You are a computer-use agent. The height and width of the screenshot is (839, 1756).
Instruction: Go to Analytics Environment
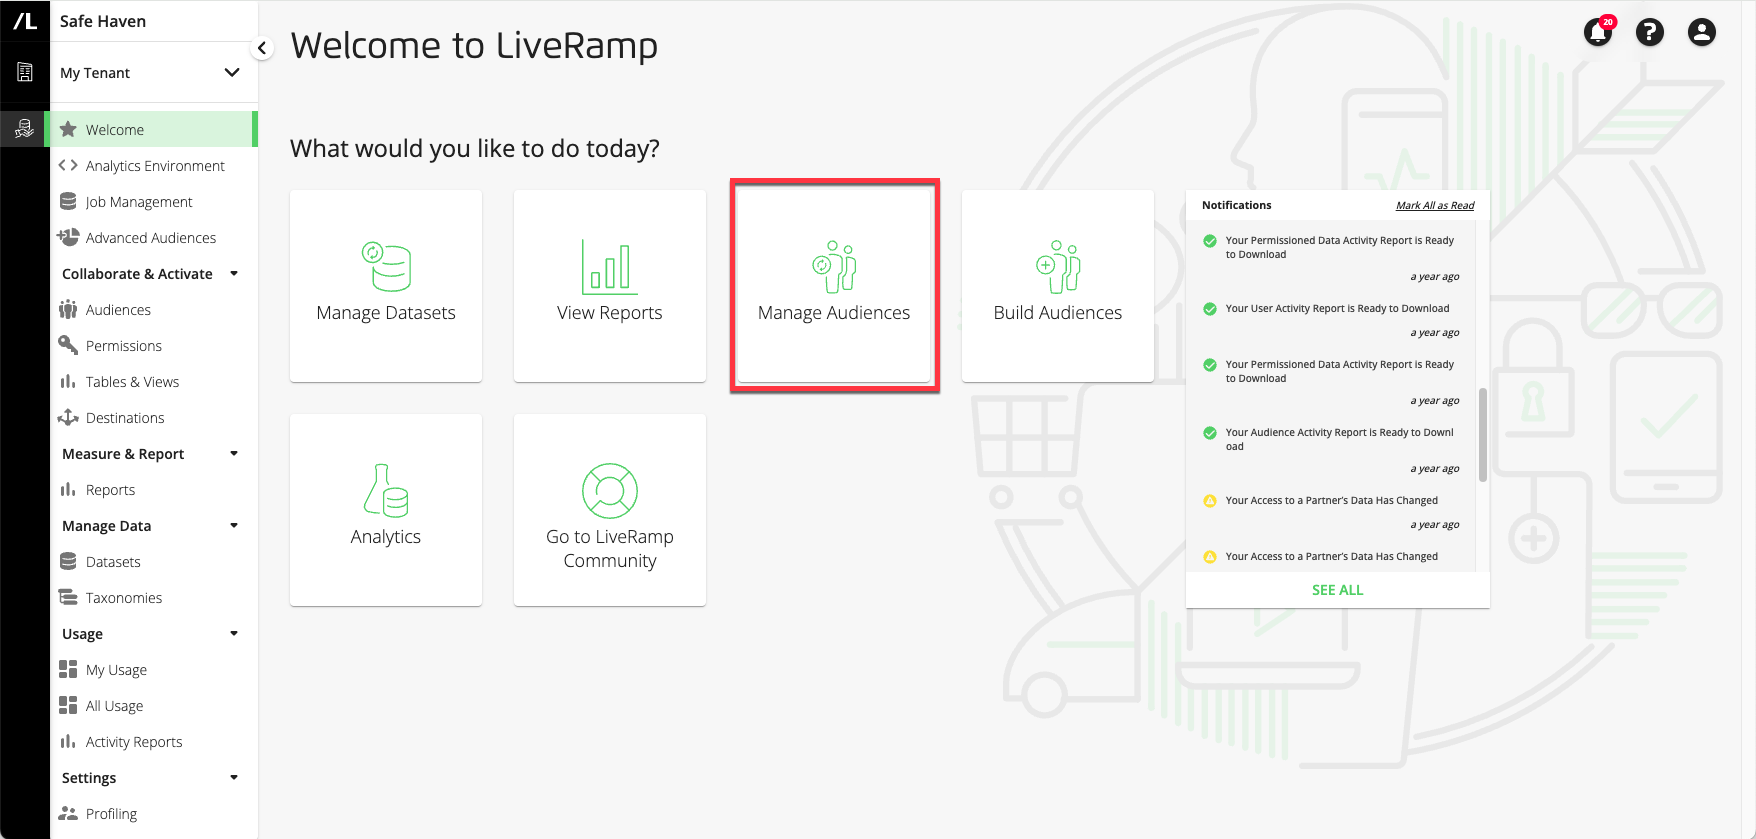pyautogui.click(x=154, y=165)
